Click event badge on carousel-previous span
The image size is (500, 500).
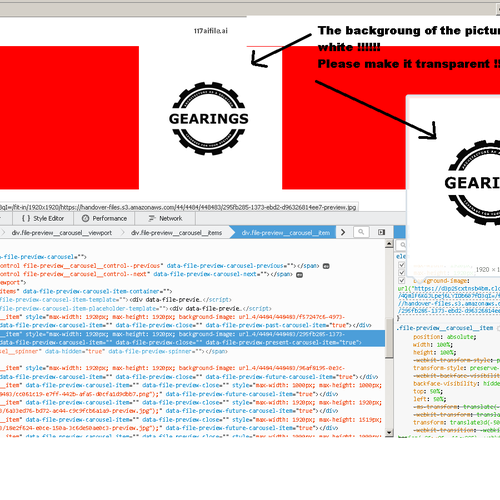click(x=326, y=266)
